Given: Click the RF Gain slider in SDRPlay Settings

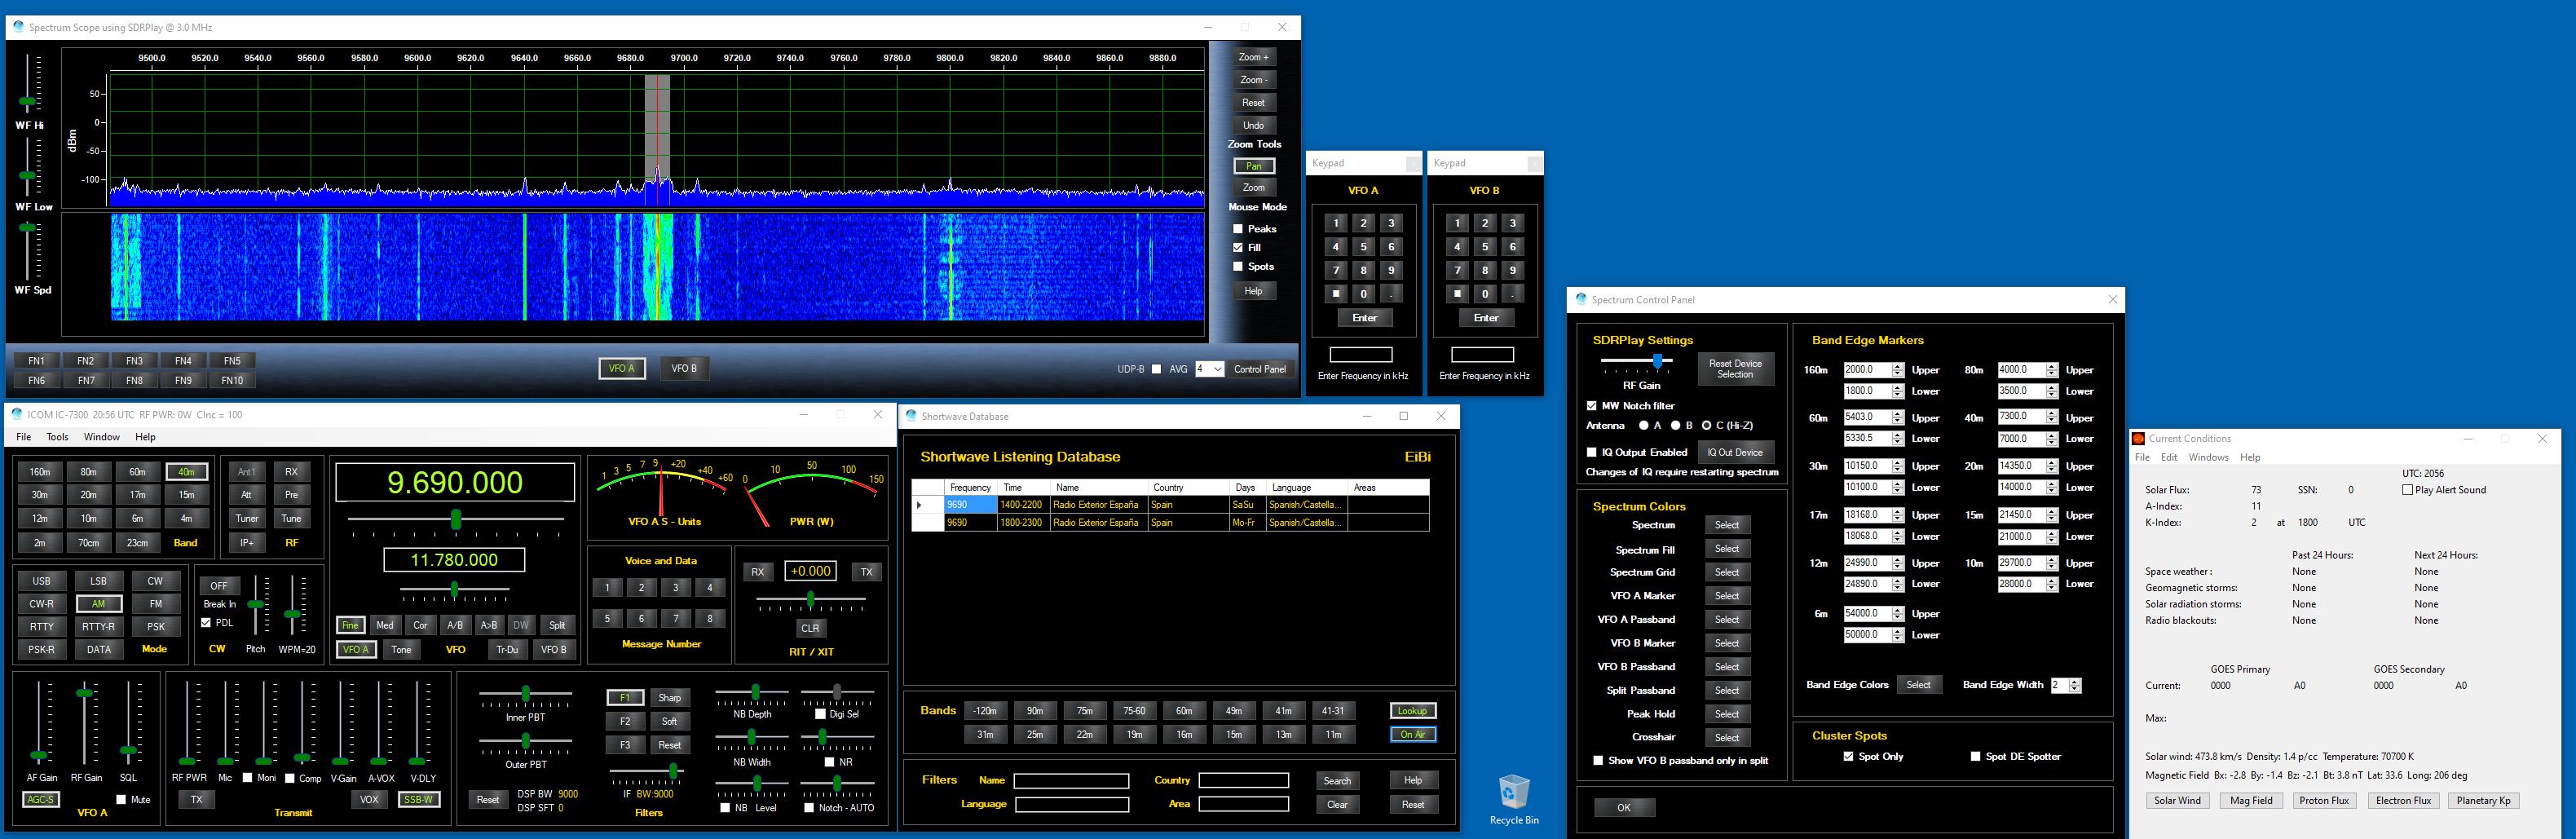Looking at the screenshot, I should [1657, 361].
